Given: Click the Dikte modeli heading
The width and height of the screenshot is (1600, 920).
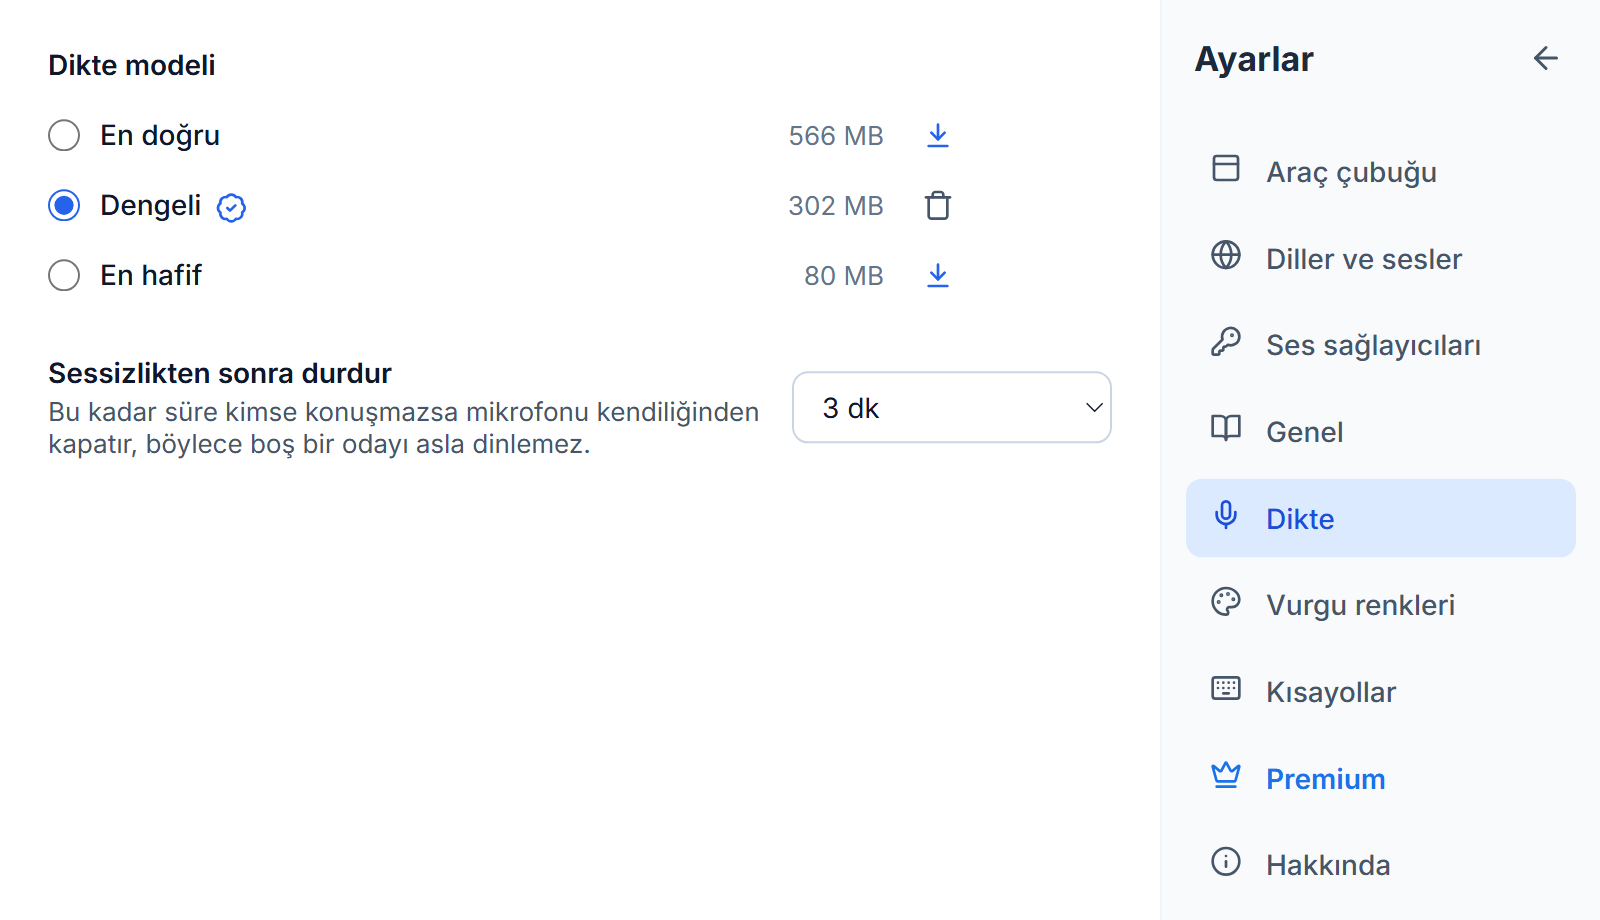Looking at the screenshot, I should (132, 65).
